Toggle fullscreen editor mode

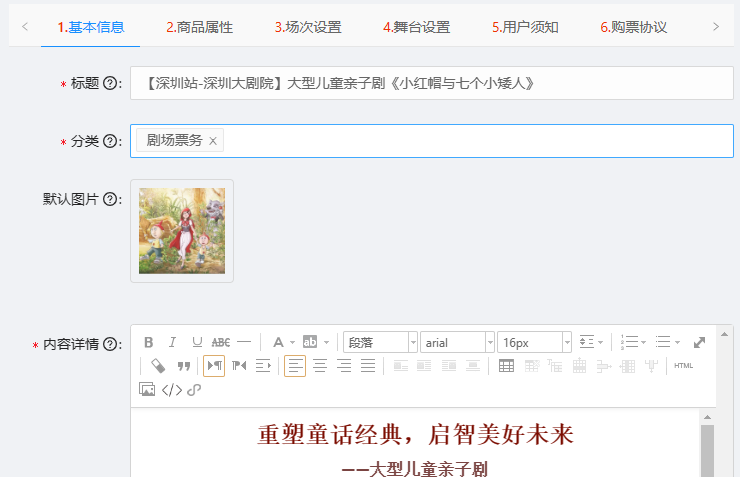(x=699, y=342)
